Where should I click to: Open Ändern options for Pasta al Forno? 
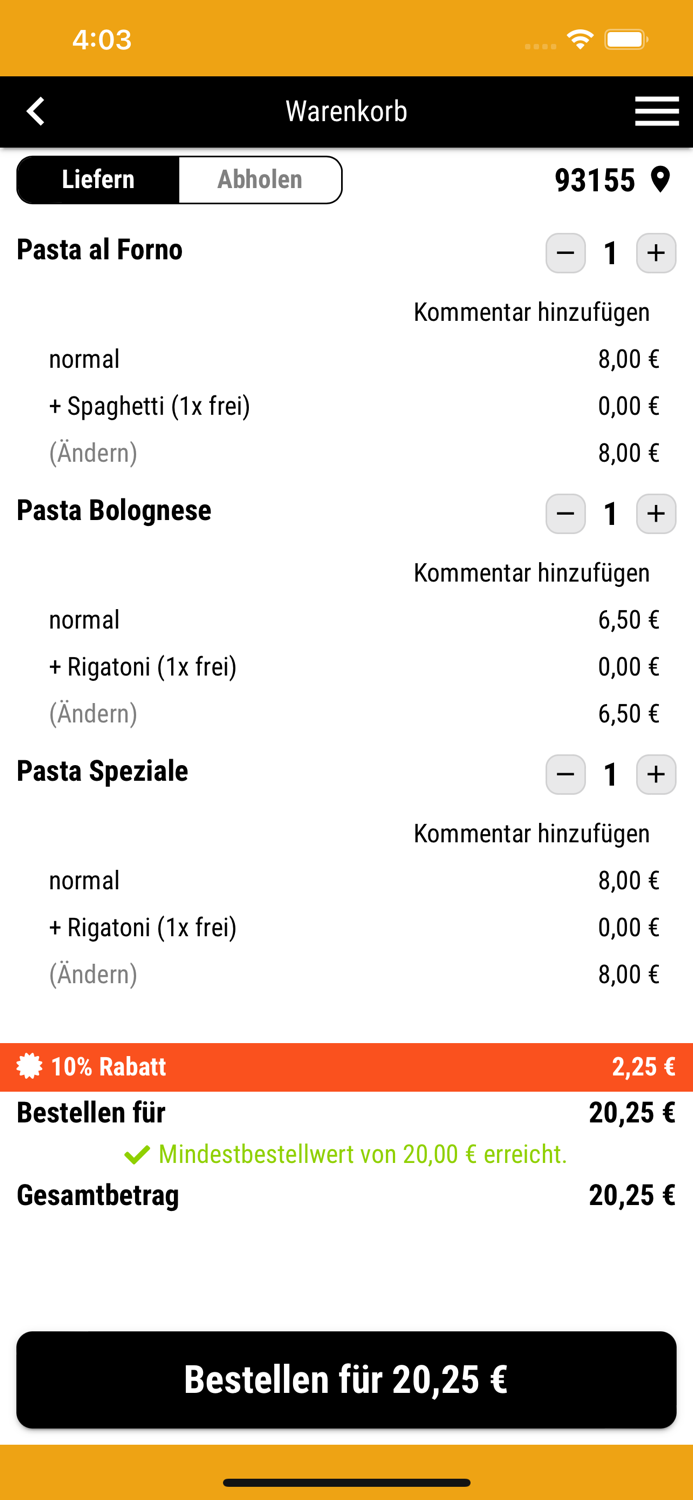coord(92,453)
